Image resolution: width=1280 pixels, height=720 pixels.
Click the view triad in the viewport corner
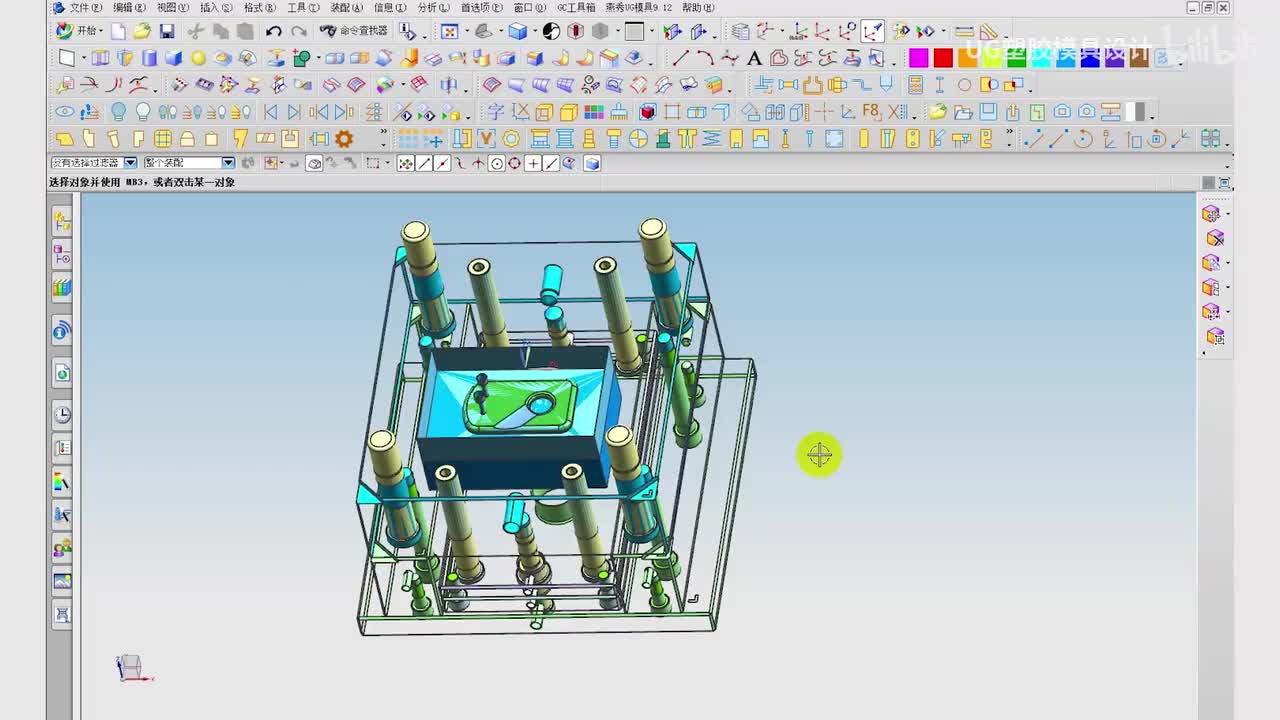coord(132,668)
